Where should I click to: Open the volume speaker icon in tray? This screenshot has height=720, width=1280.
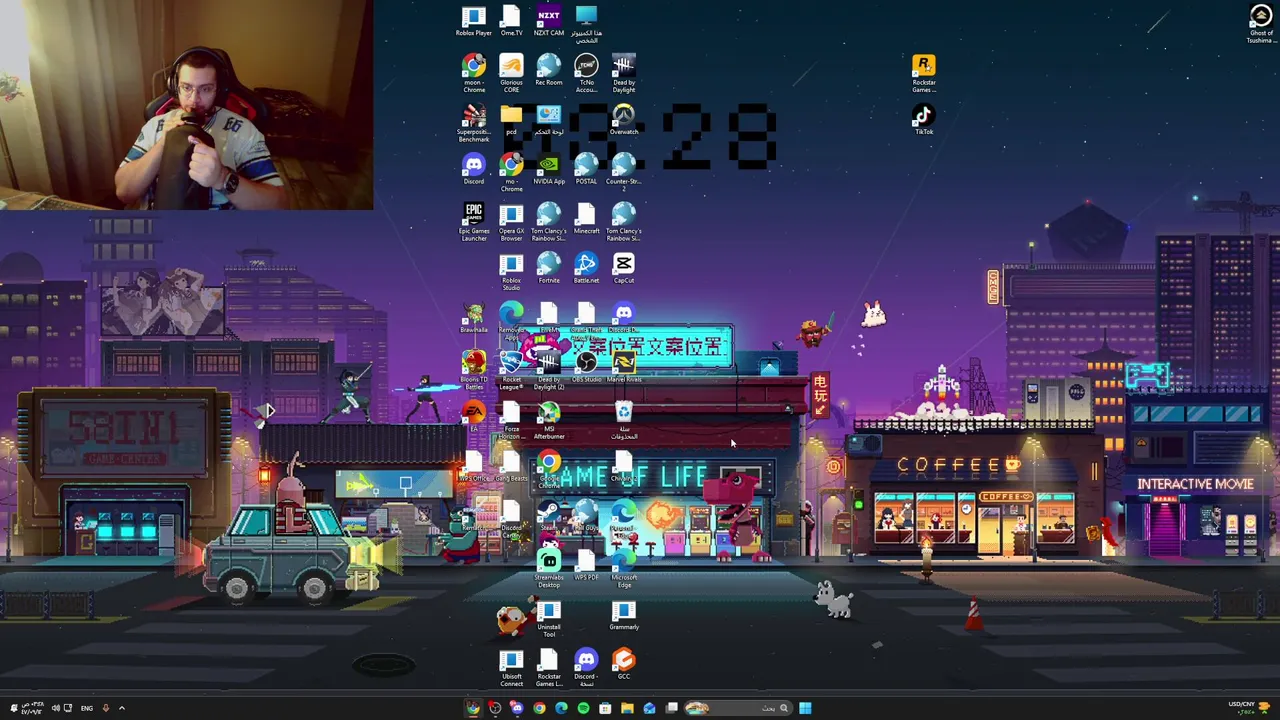coord(55,708)
